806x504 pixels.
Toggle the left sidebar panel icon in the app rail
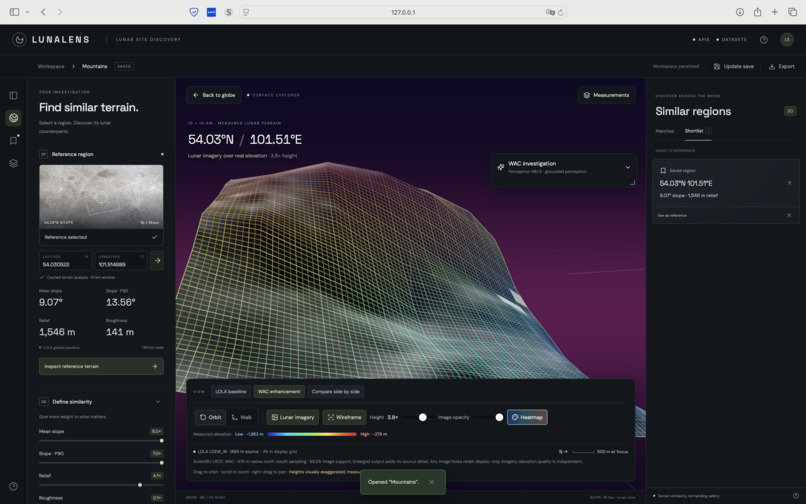(13, 95)
